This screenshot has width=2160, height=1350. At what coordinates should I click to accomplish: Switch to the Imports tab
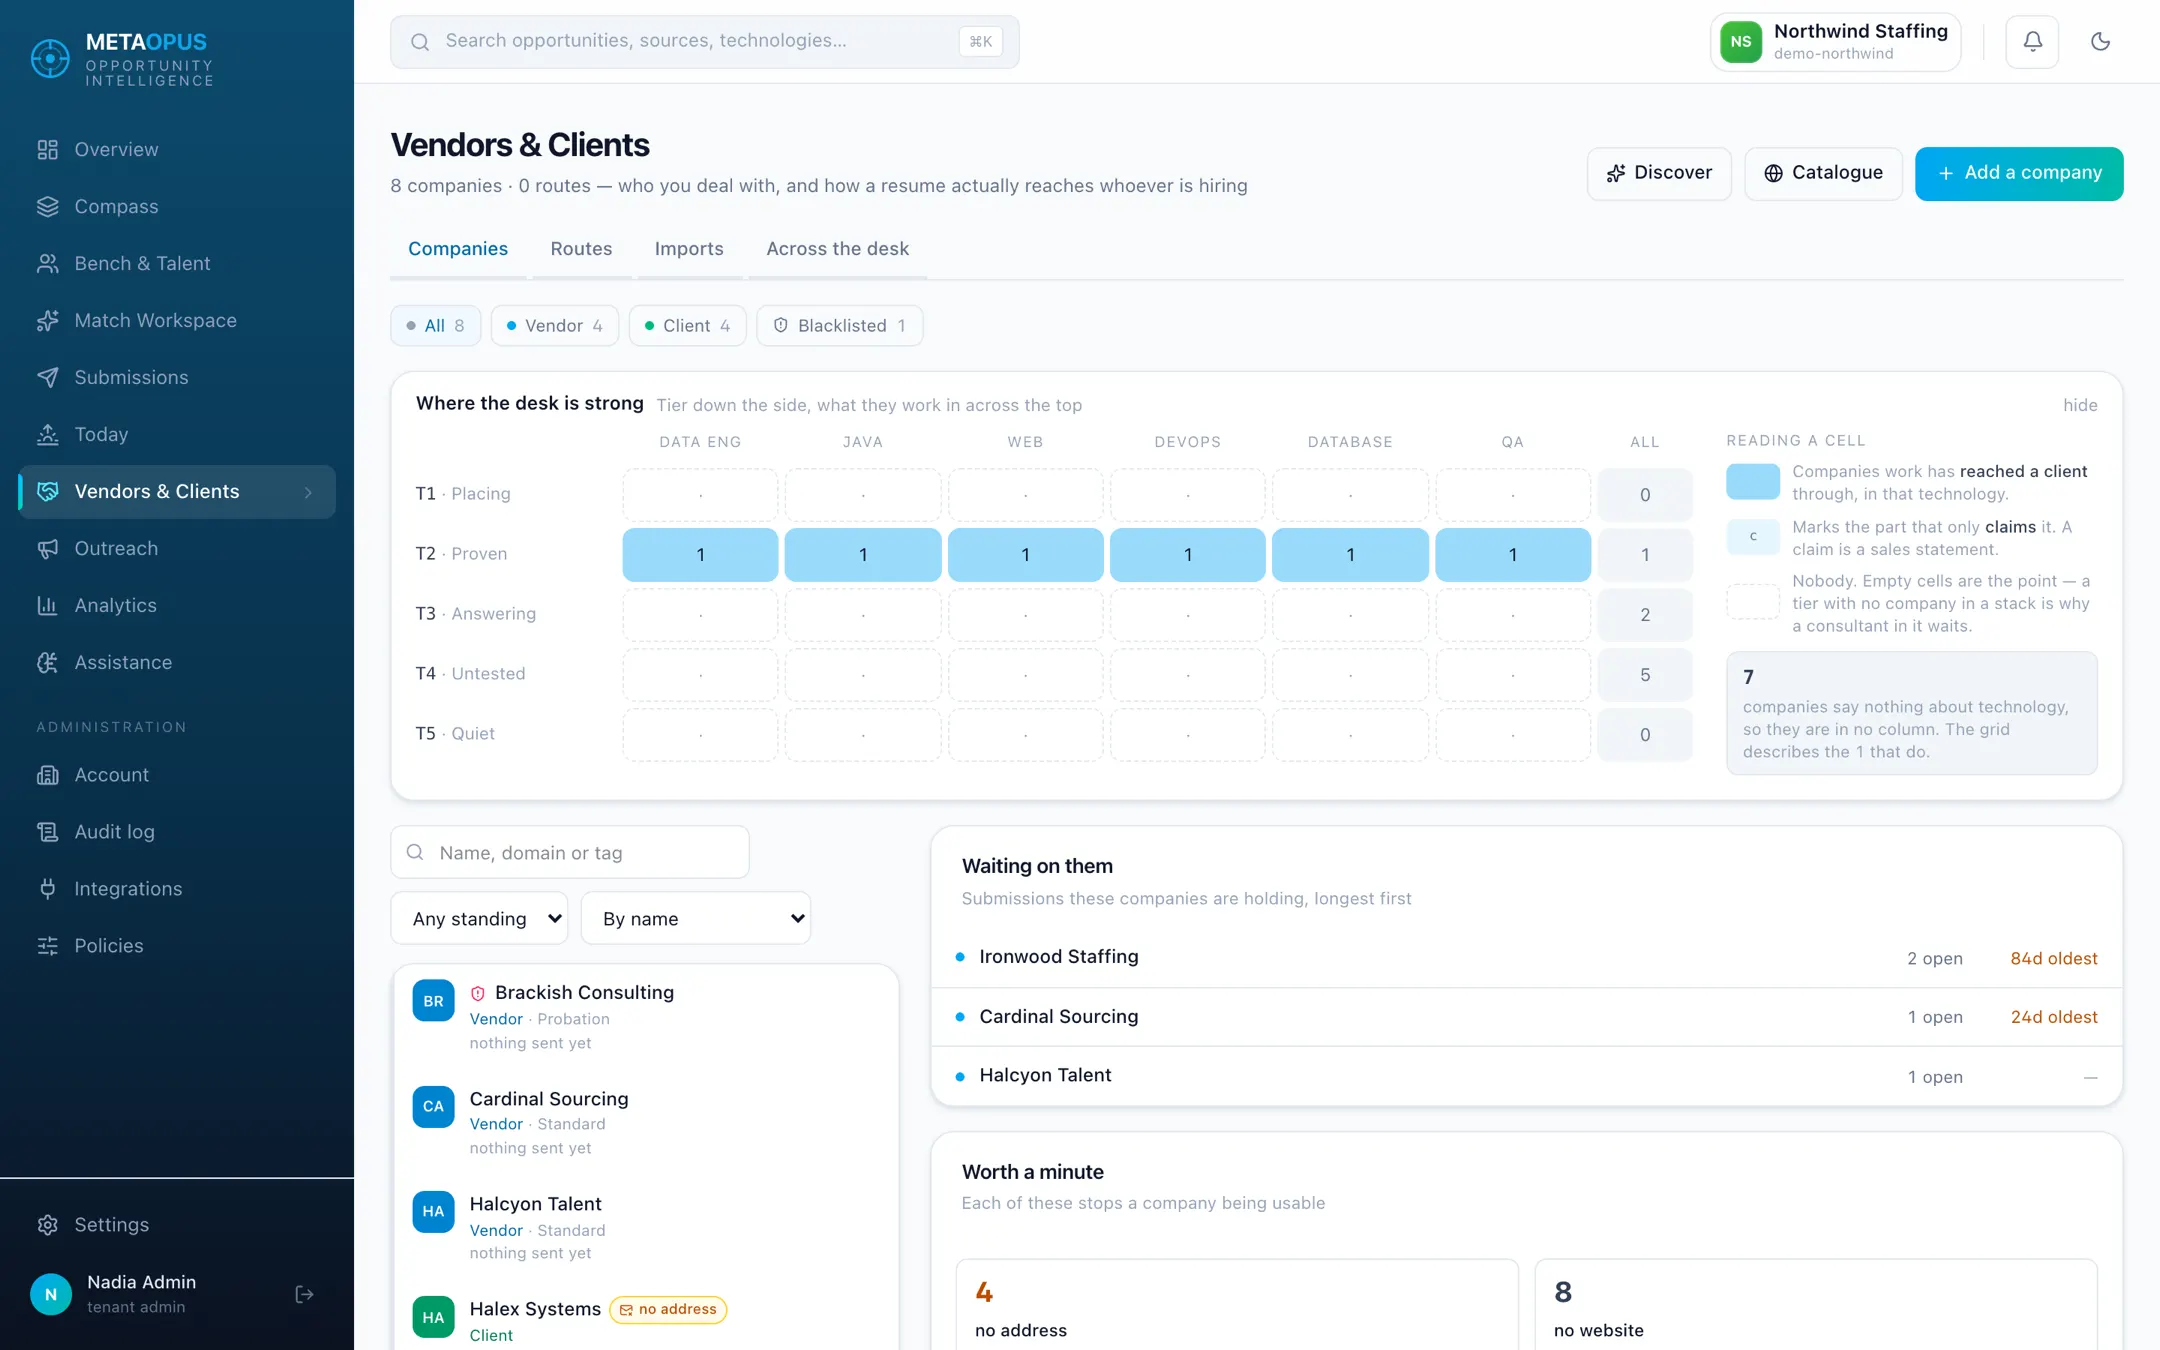point(689,249)
